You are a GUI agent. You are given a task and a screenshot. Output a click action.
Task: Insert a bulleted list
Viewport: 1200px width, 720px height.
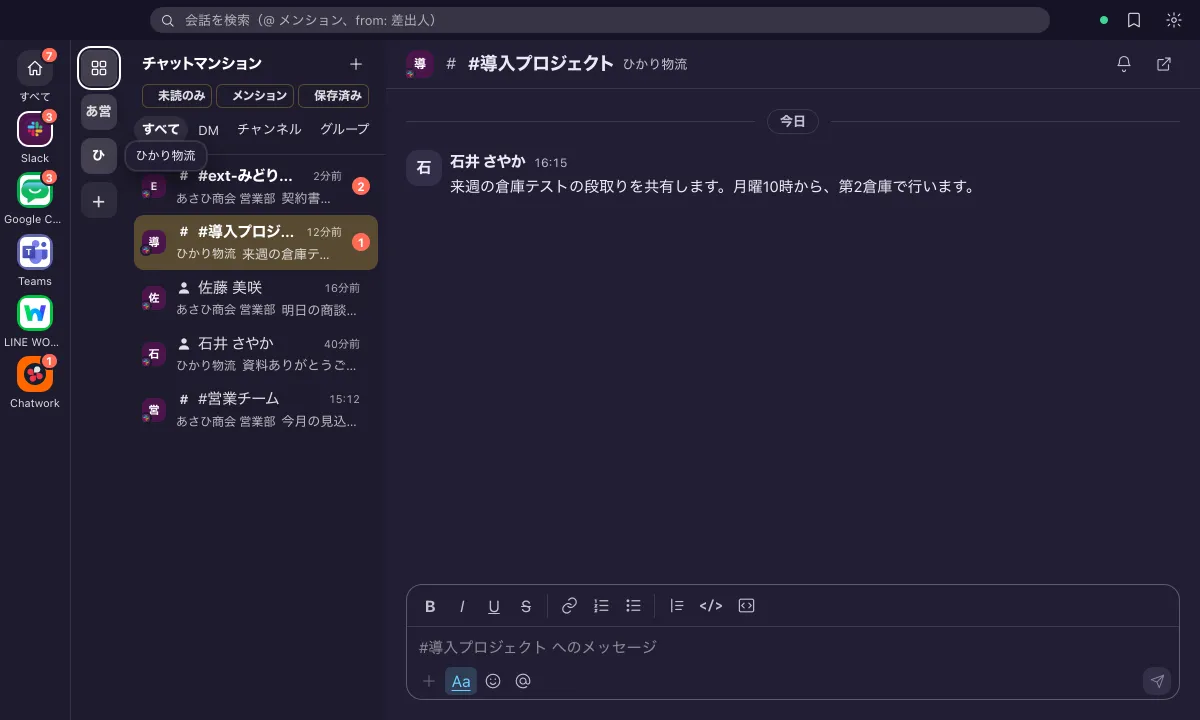(633, 606)
